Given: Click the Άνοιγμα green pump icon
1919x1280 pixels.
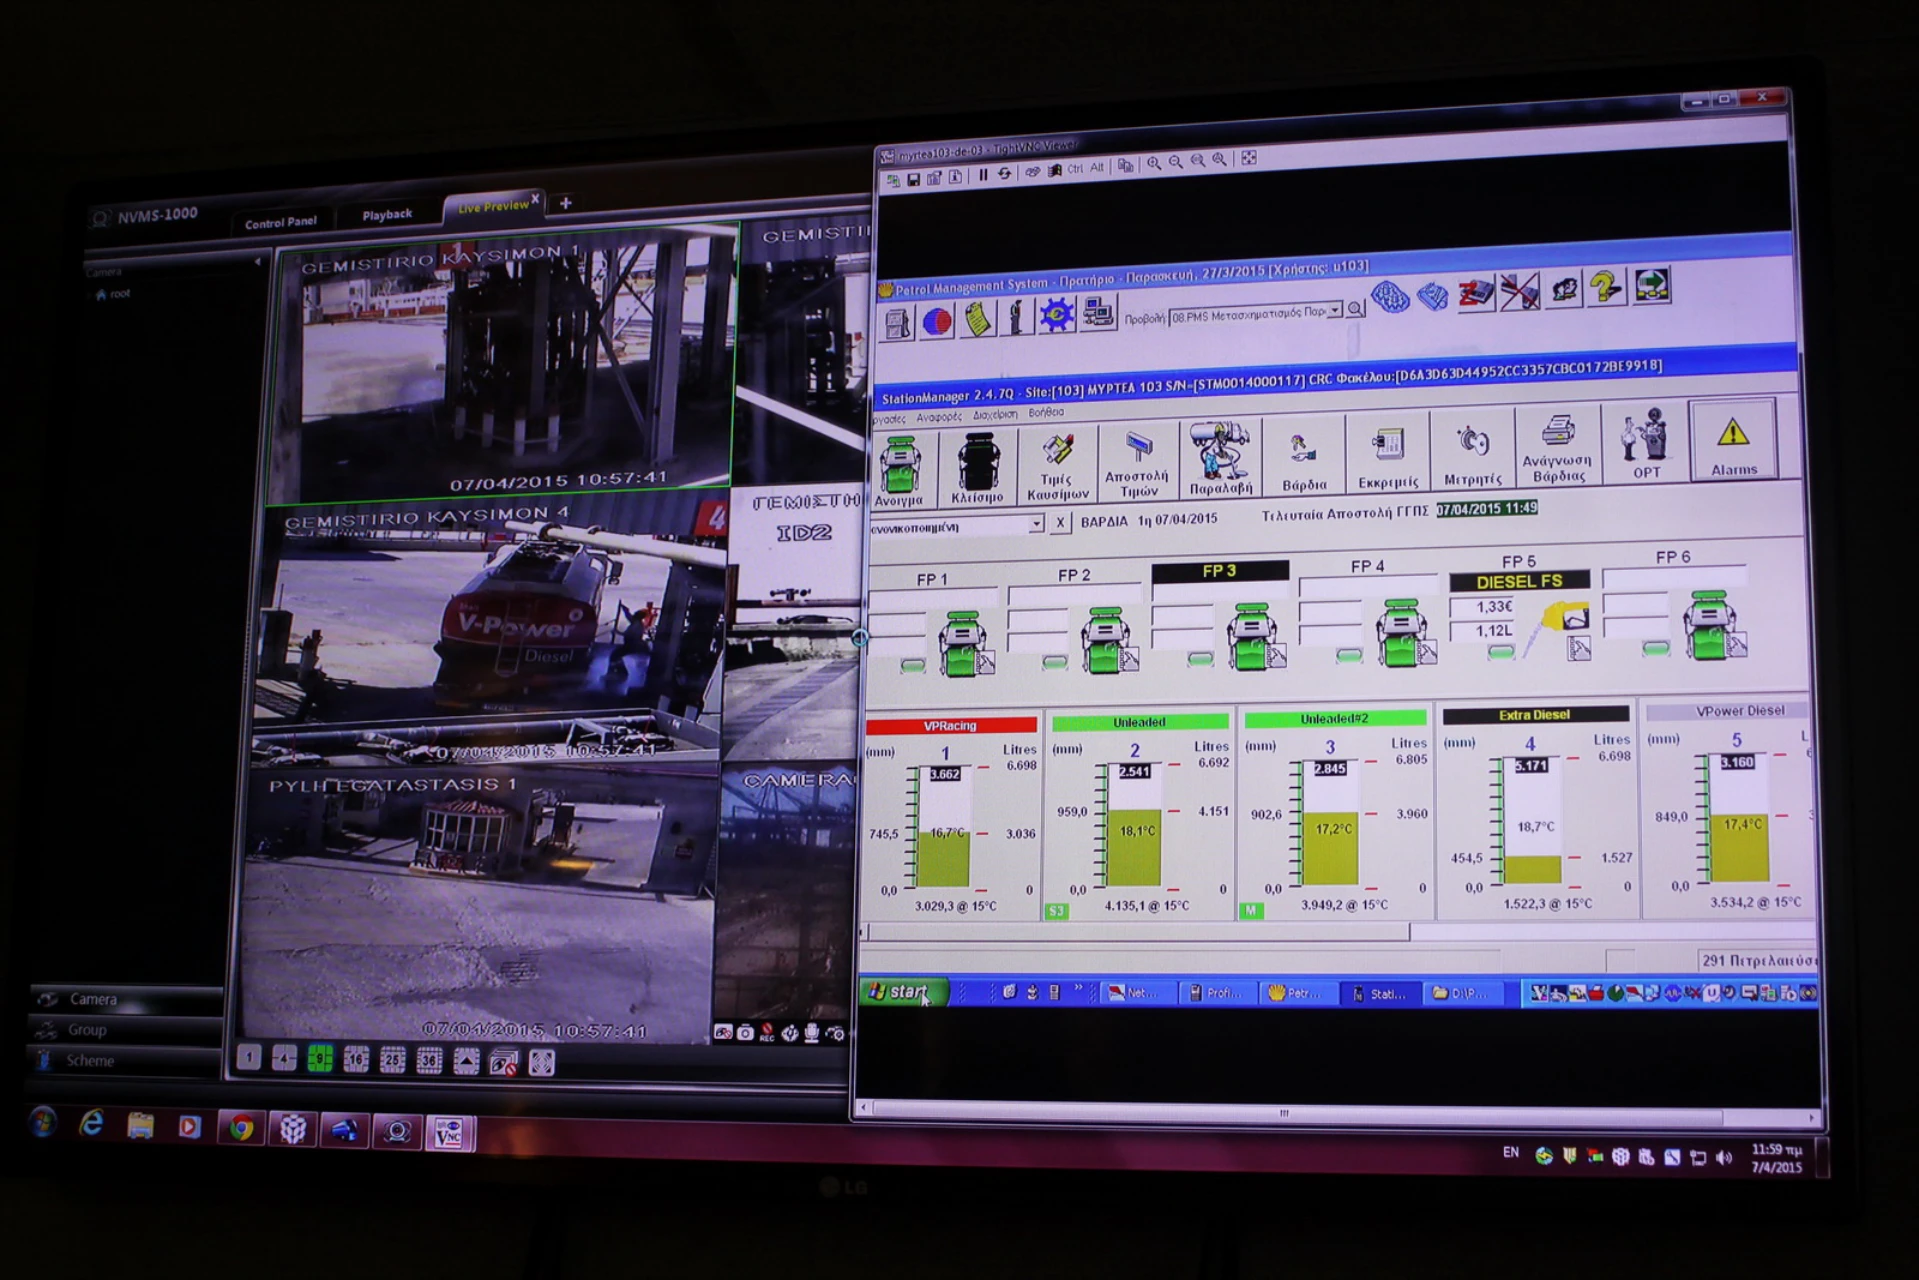Looking at the screenshot, I should [899, 470].
